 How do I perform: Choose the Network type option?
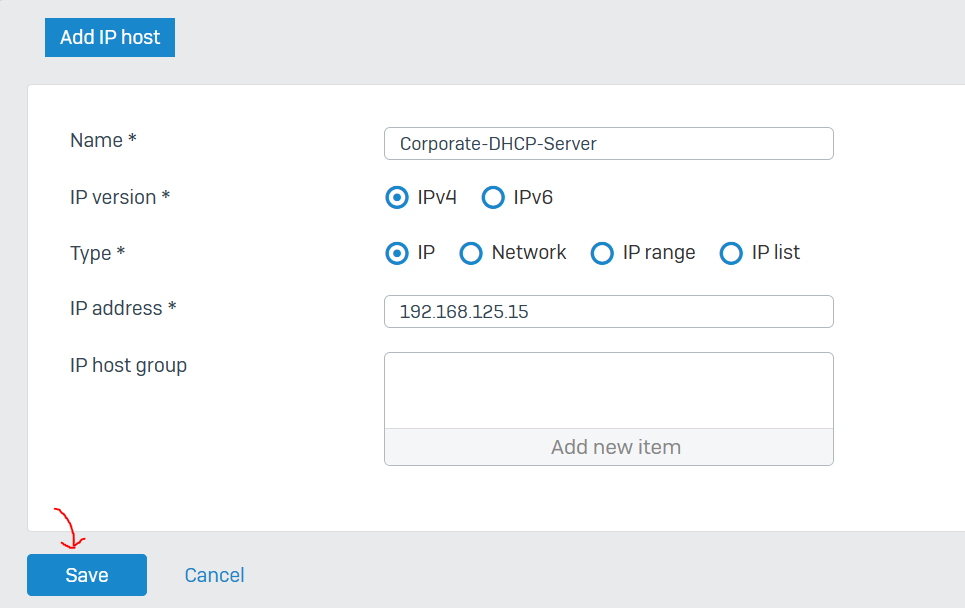(x=471, y=253)
